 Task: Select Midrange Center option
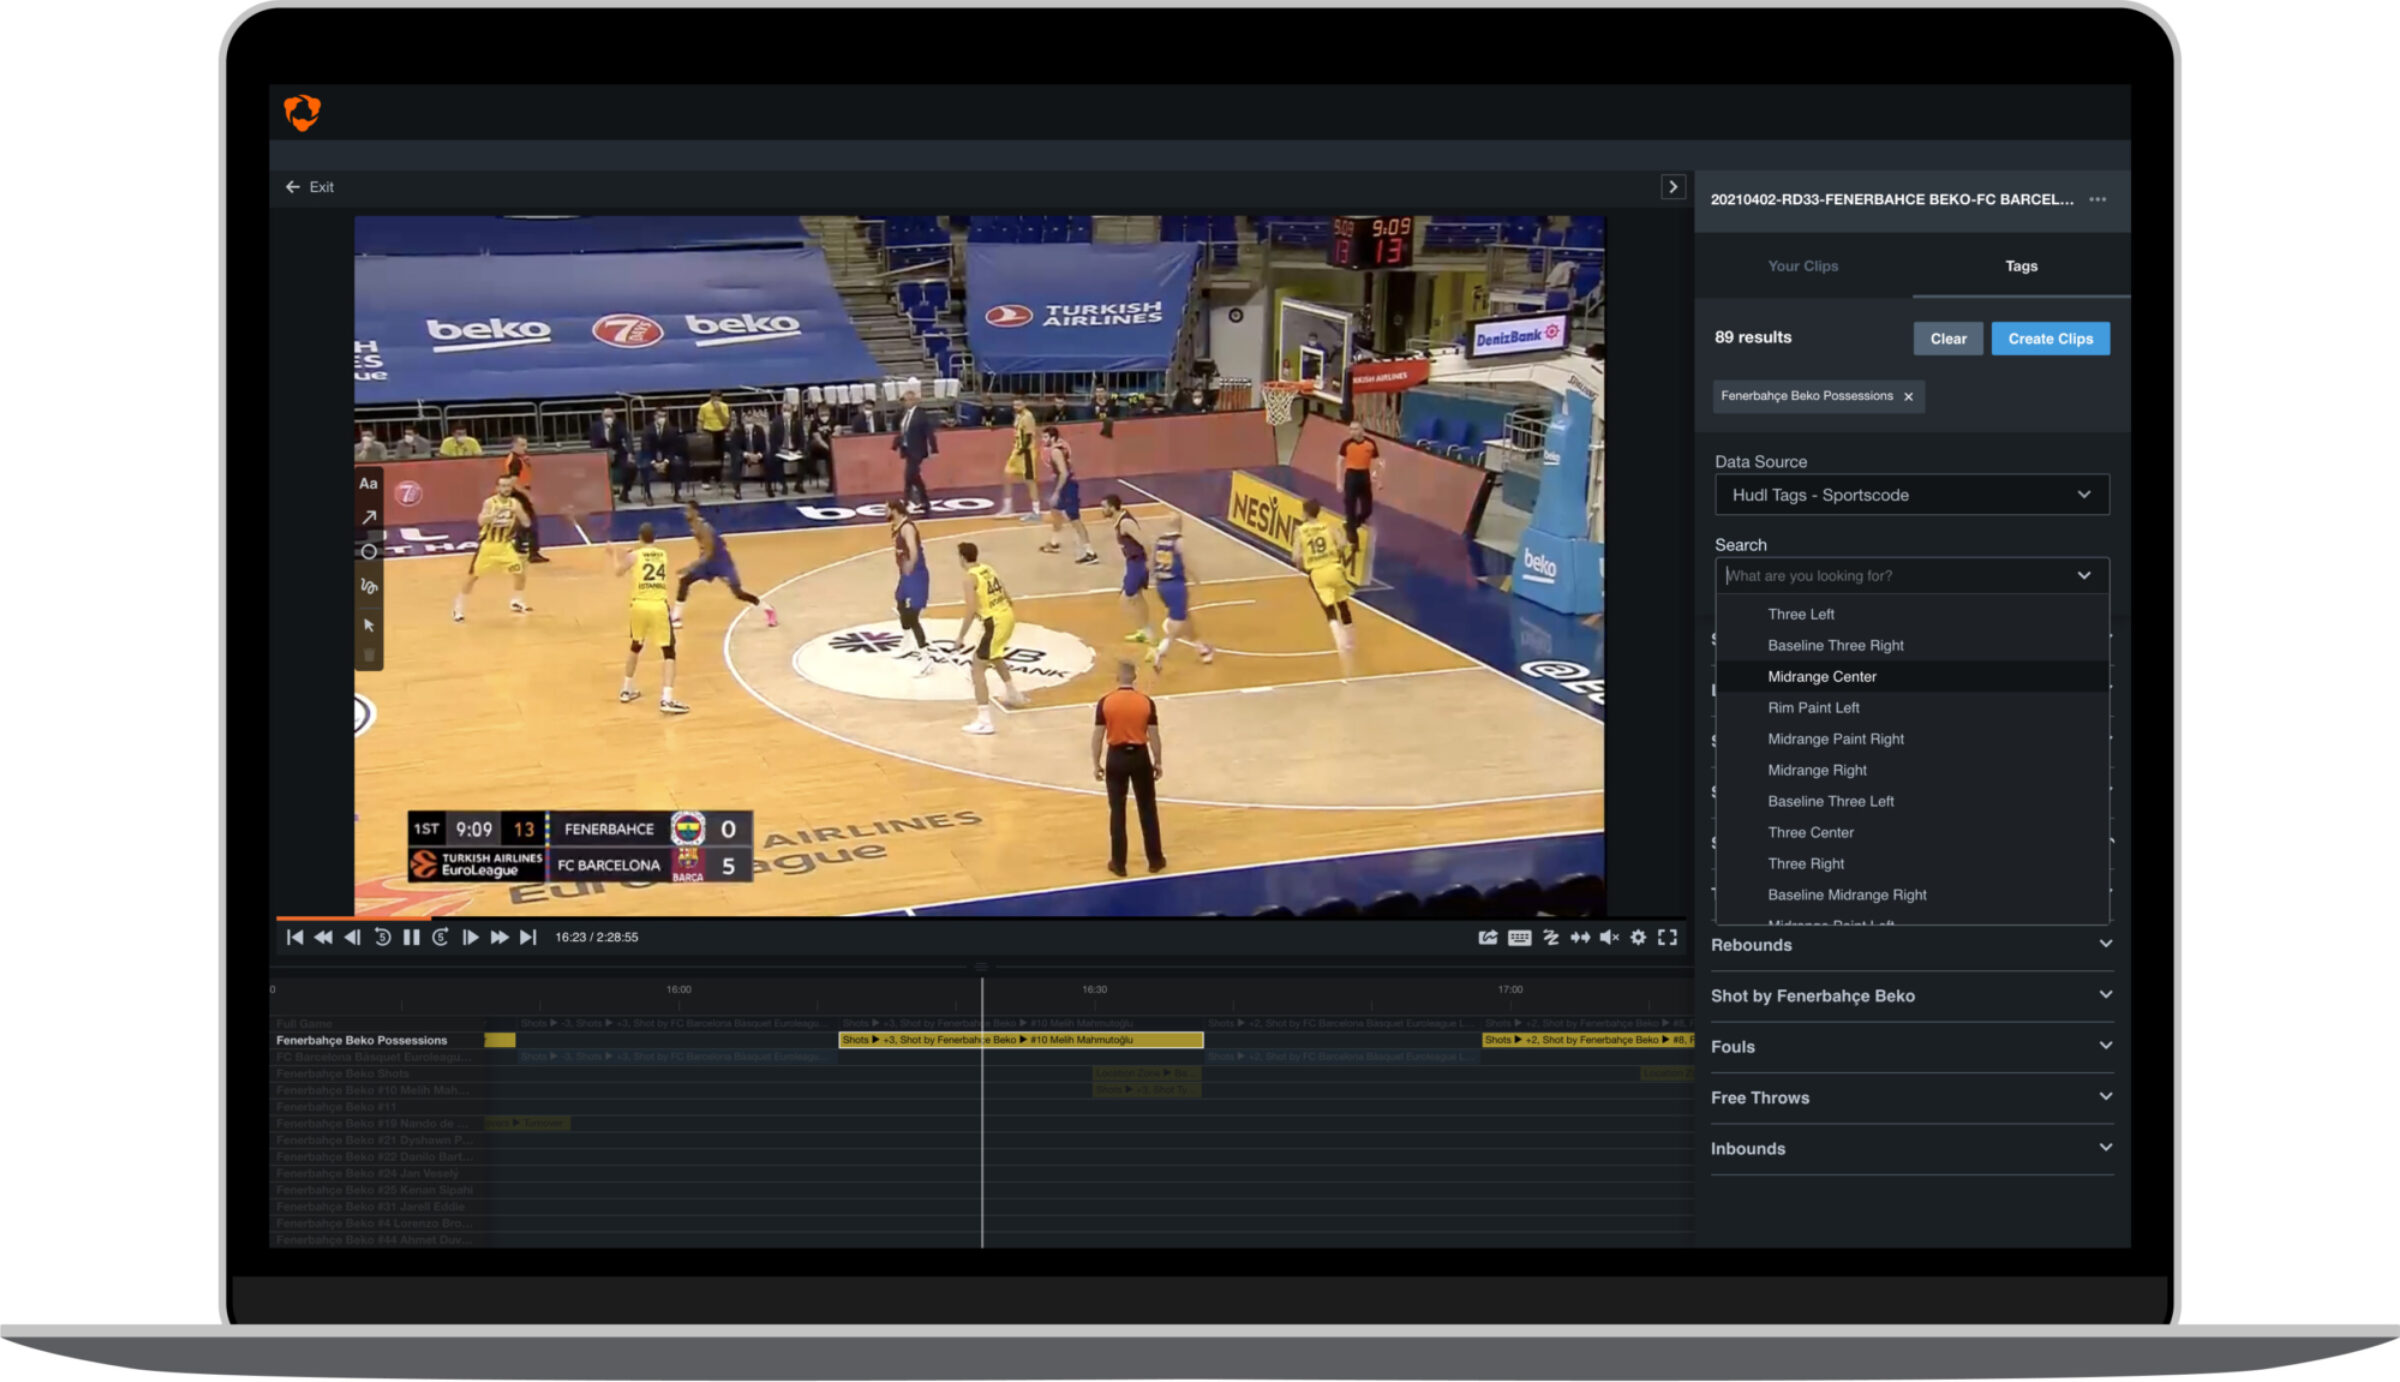click(x=1911, y=676)
